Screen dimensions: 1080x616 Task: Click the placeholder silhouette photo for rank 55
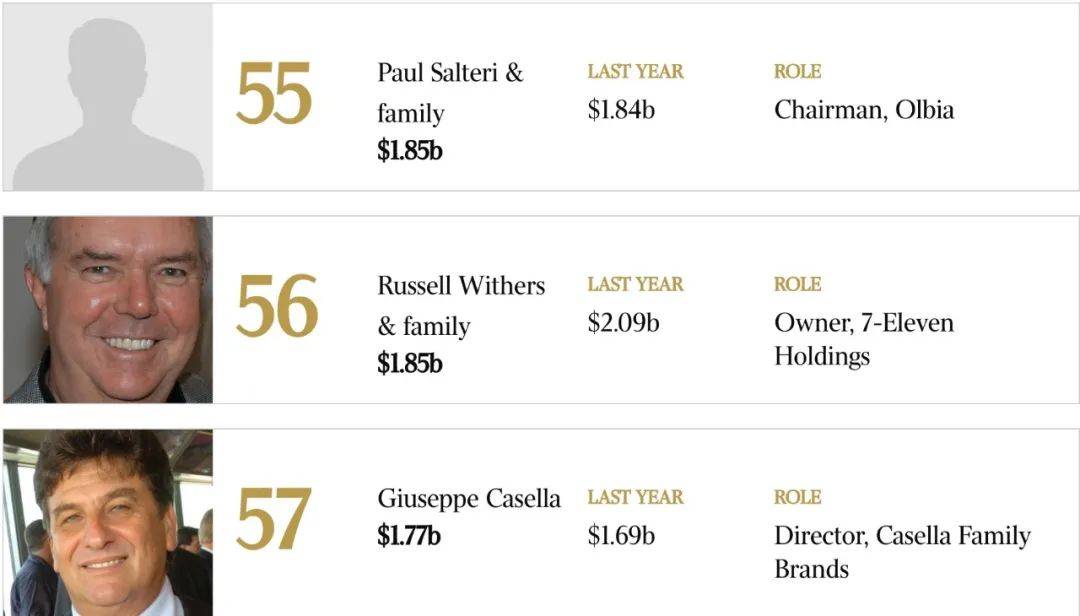108,97
